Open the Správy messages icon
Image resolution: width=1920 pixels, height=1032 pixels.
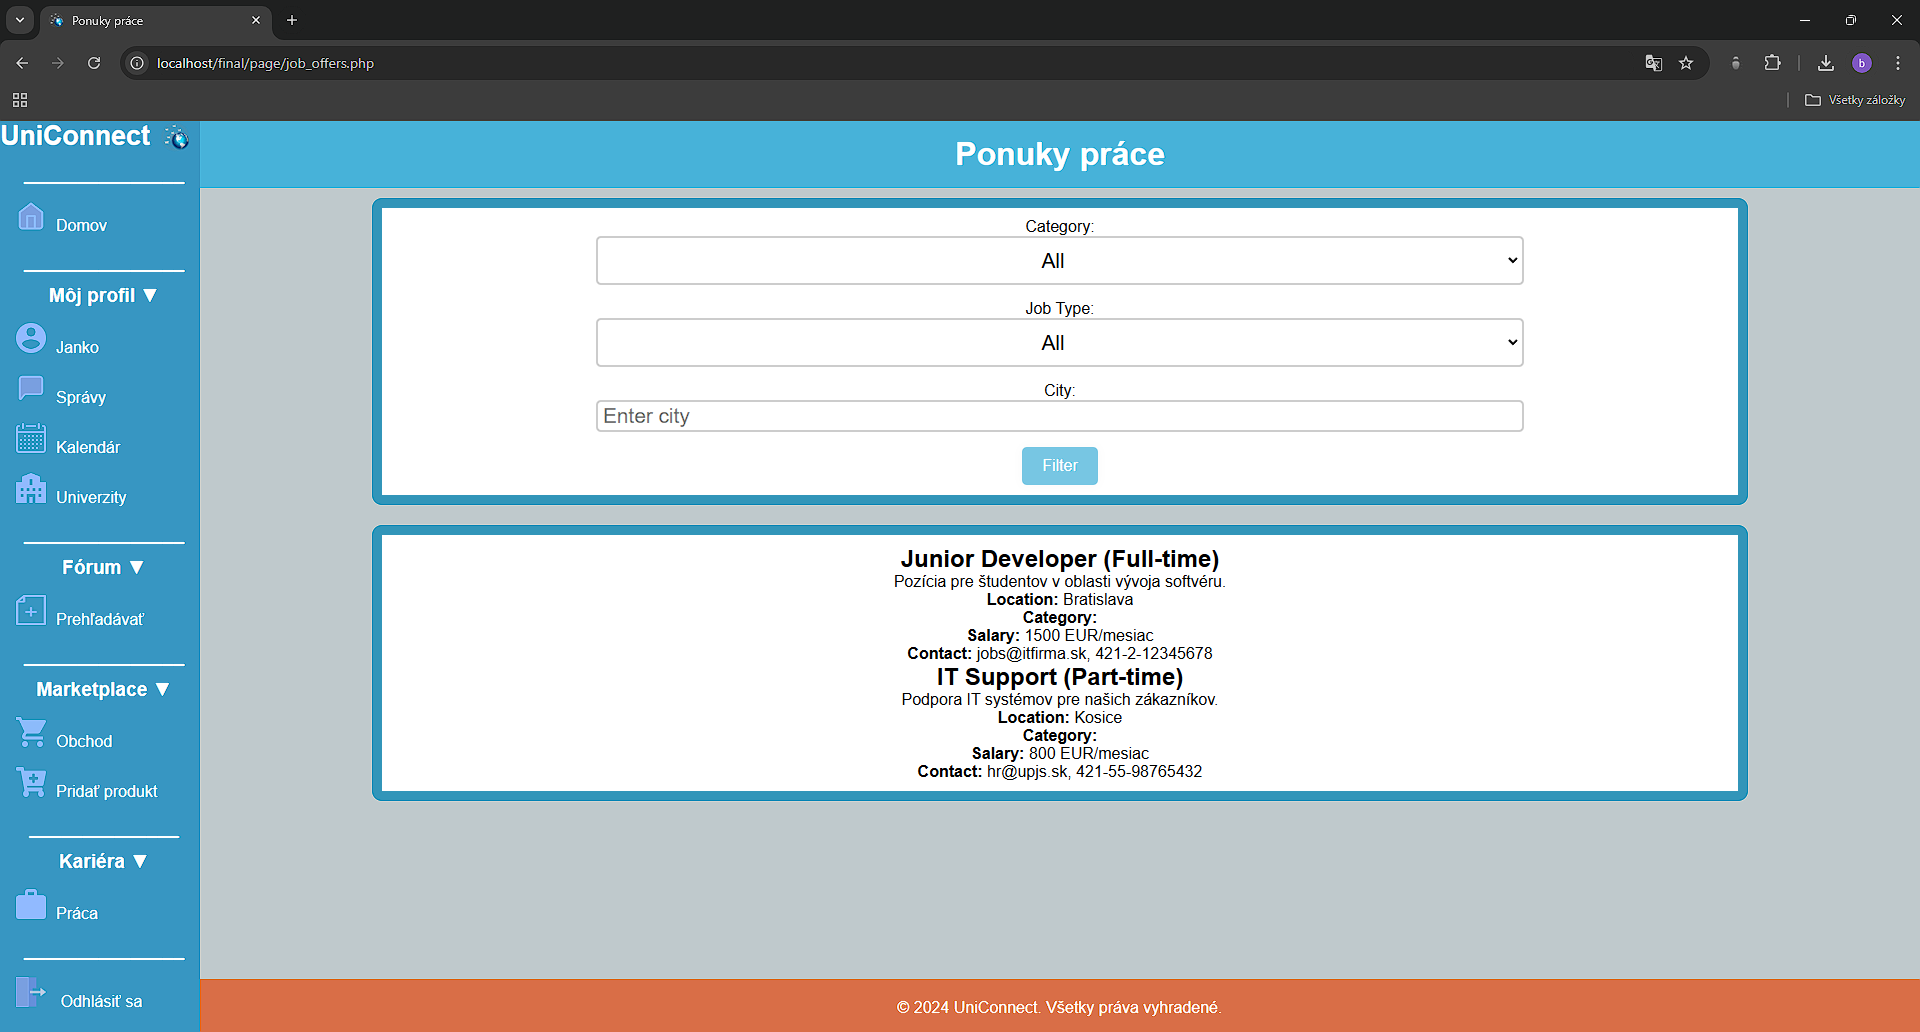point(31,388)
